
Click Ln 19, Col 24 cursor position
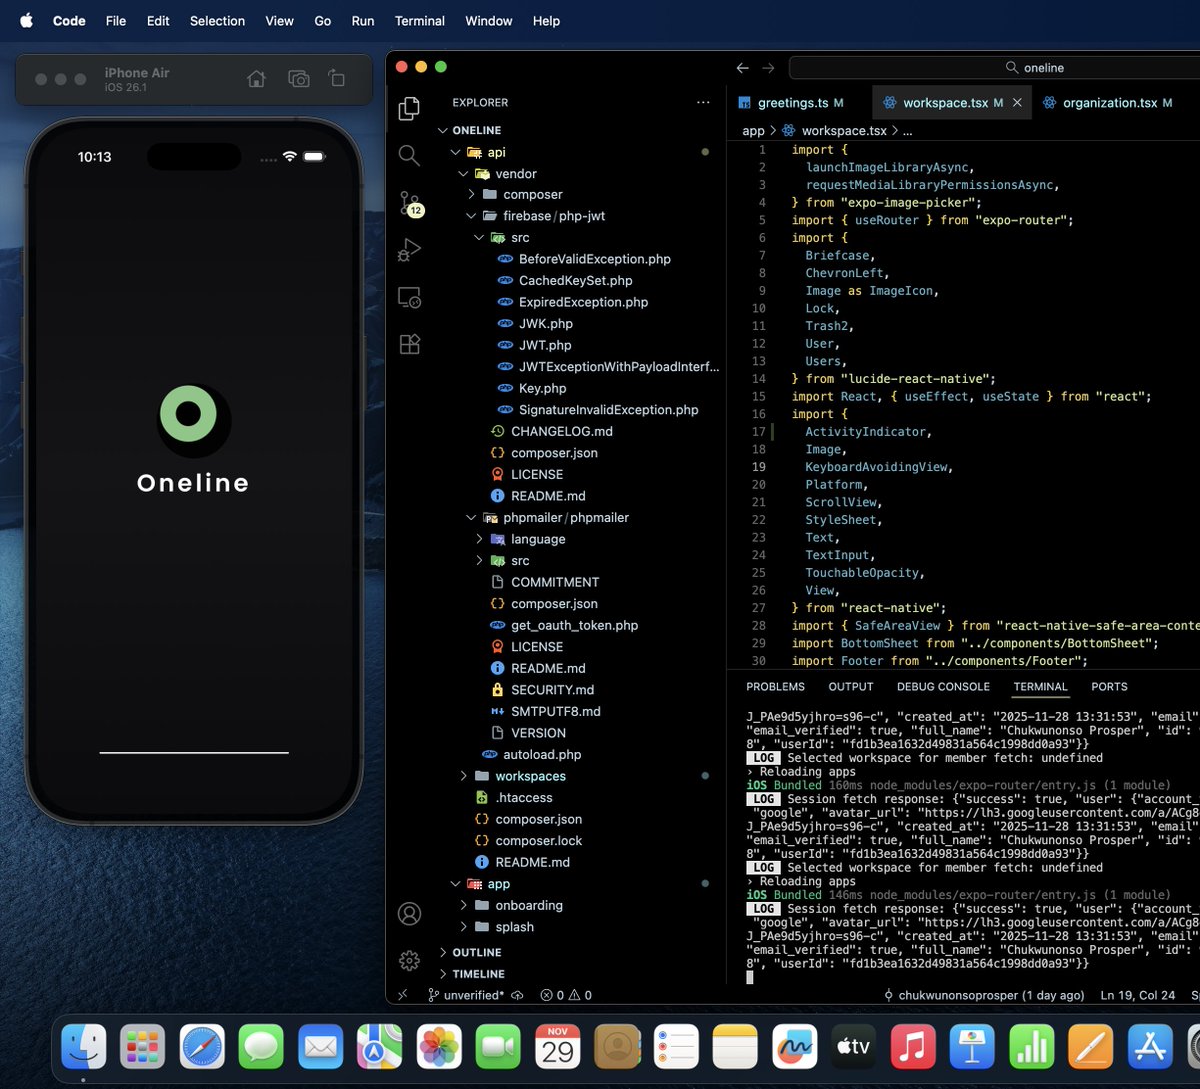1137,995
